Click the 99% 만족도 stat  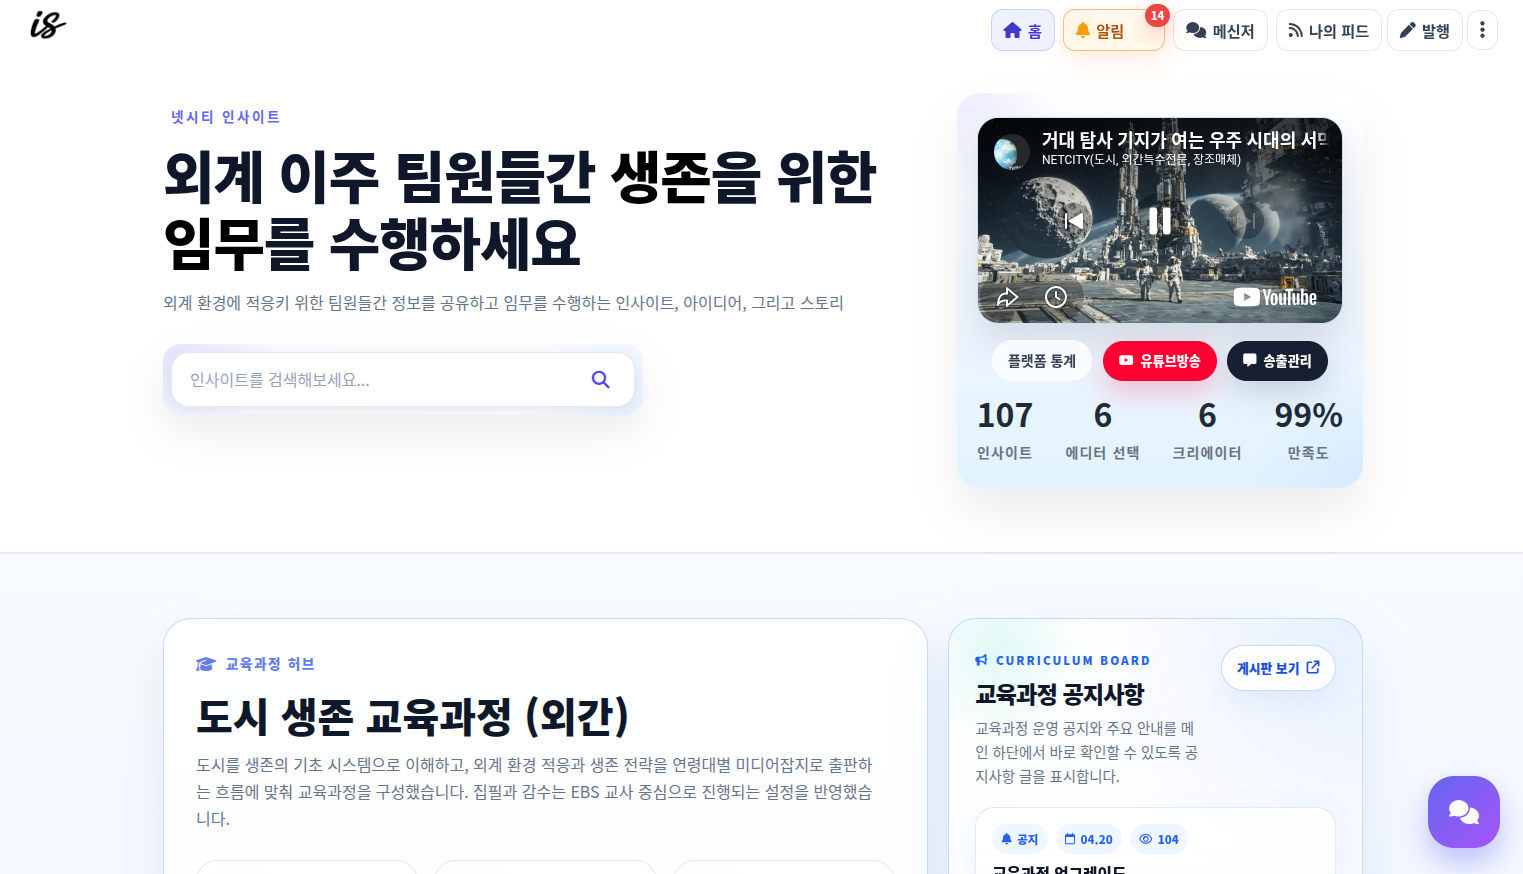1308,431
